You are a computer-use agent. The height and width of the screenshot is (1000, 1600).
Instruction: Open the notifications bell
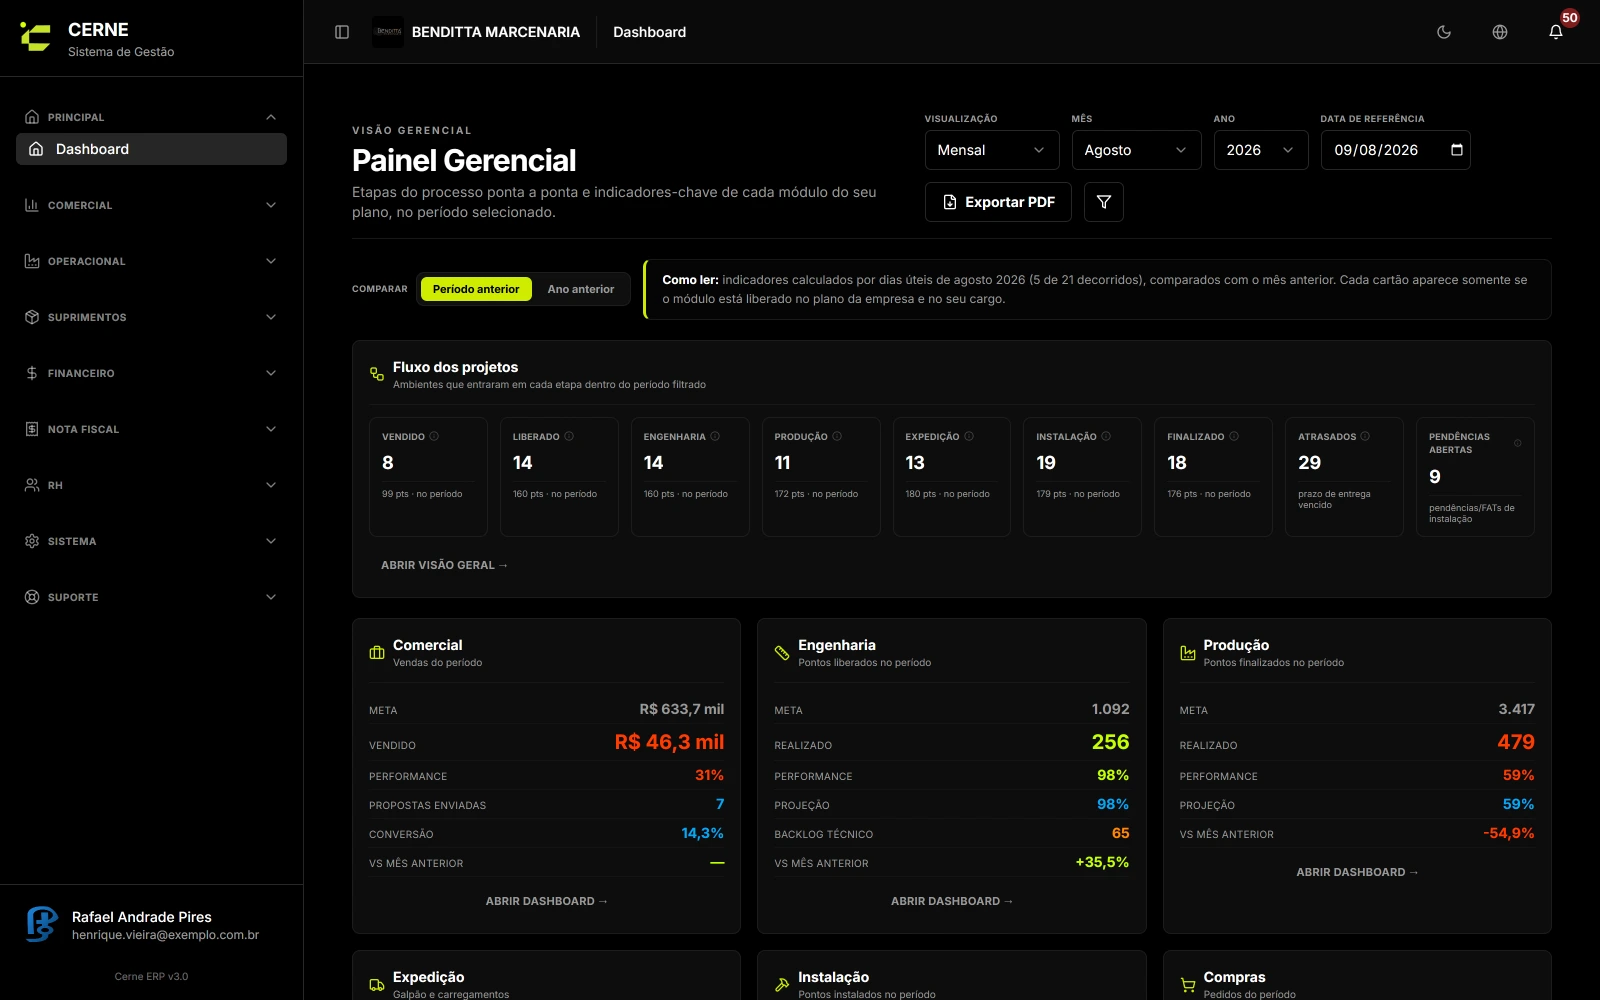(1556, 32)
